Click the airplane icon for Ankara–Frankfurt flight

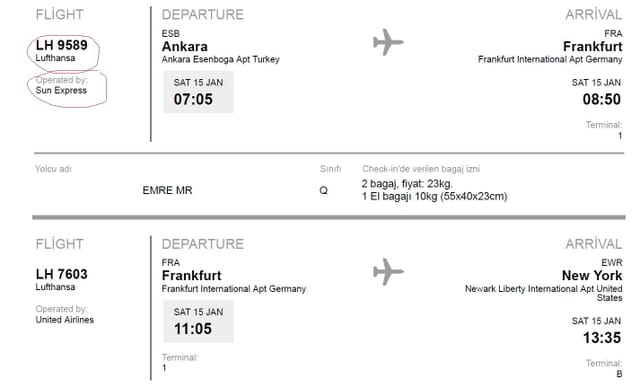click(x=388, y=42)
